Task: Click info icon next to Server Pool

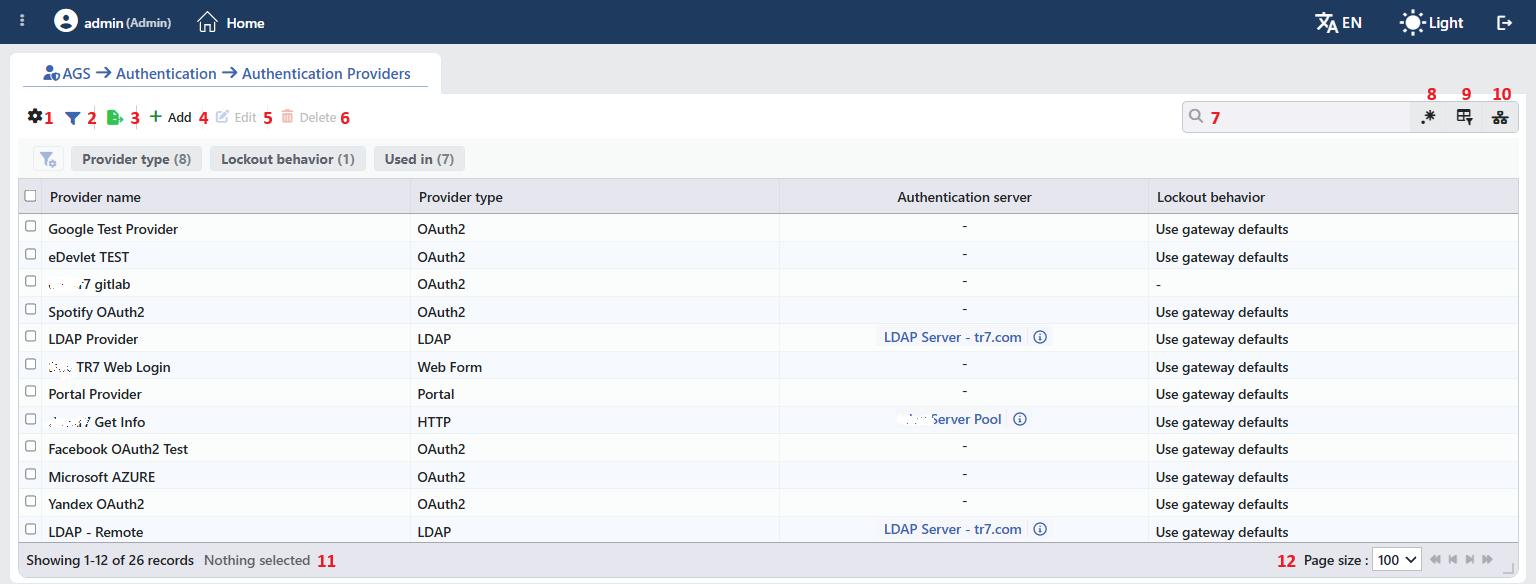Action: coord(1020,419)
